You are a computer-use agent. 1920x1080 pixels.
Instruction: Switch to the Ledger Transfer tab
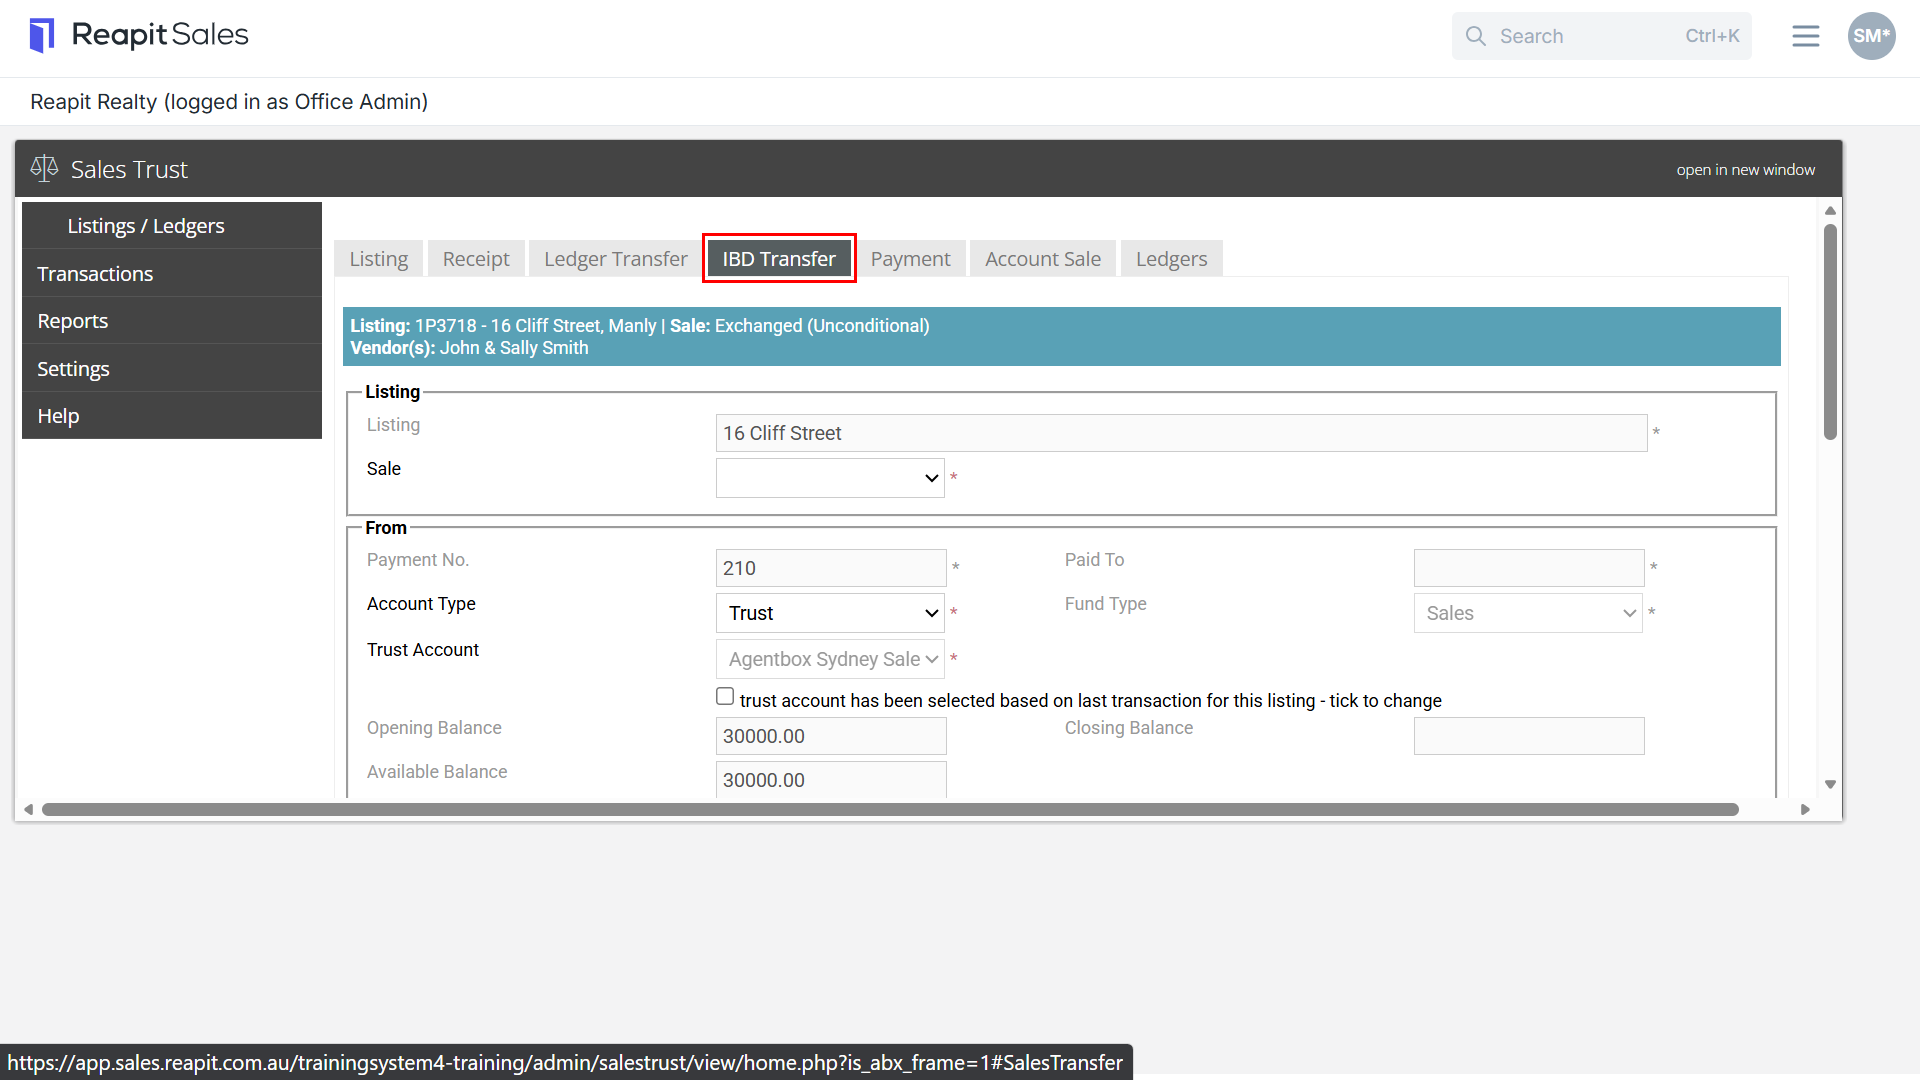[615, 259]
